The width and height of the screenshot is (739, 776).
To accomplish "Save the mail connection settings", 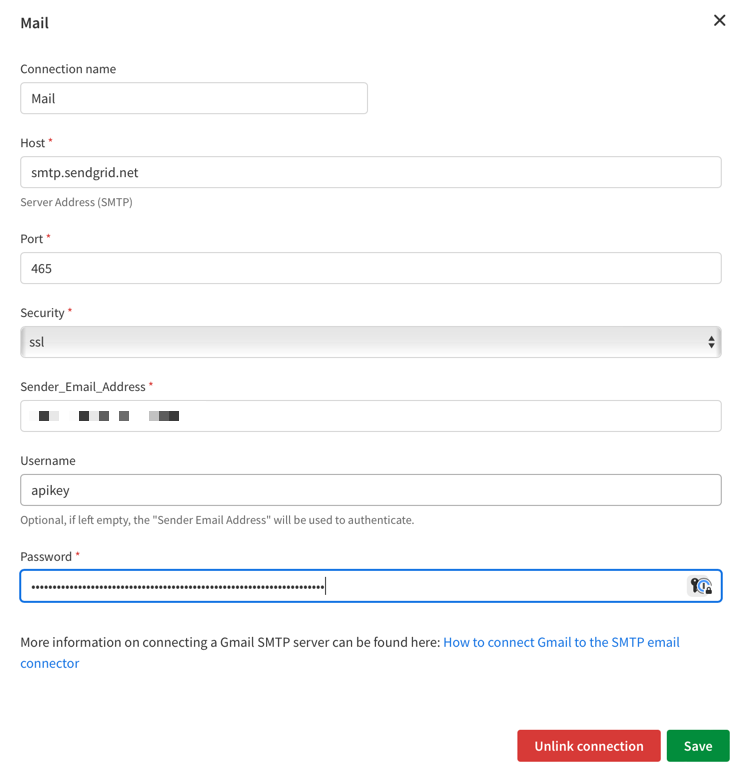I will pos(698,746).
